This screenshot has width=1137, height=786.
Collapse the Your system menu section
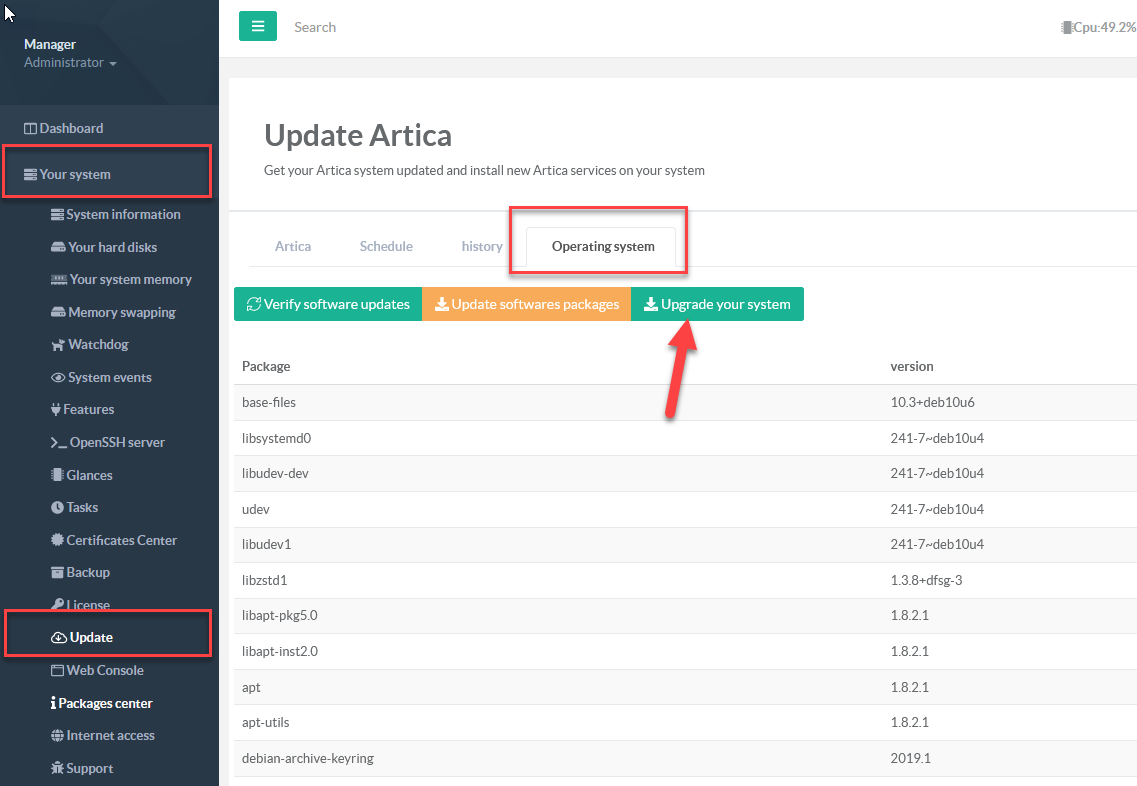pyautogui.click(x=74, y=174)
